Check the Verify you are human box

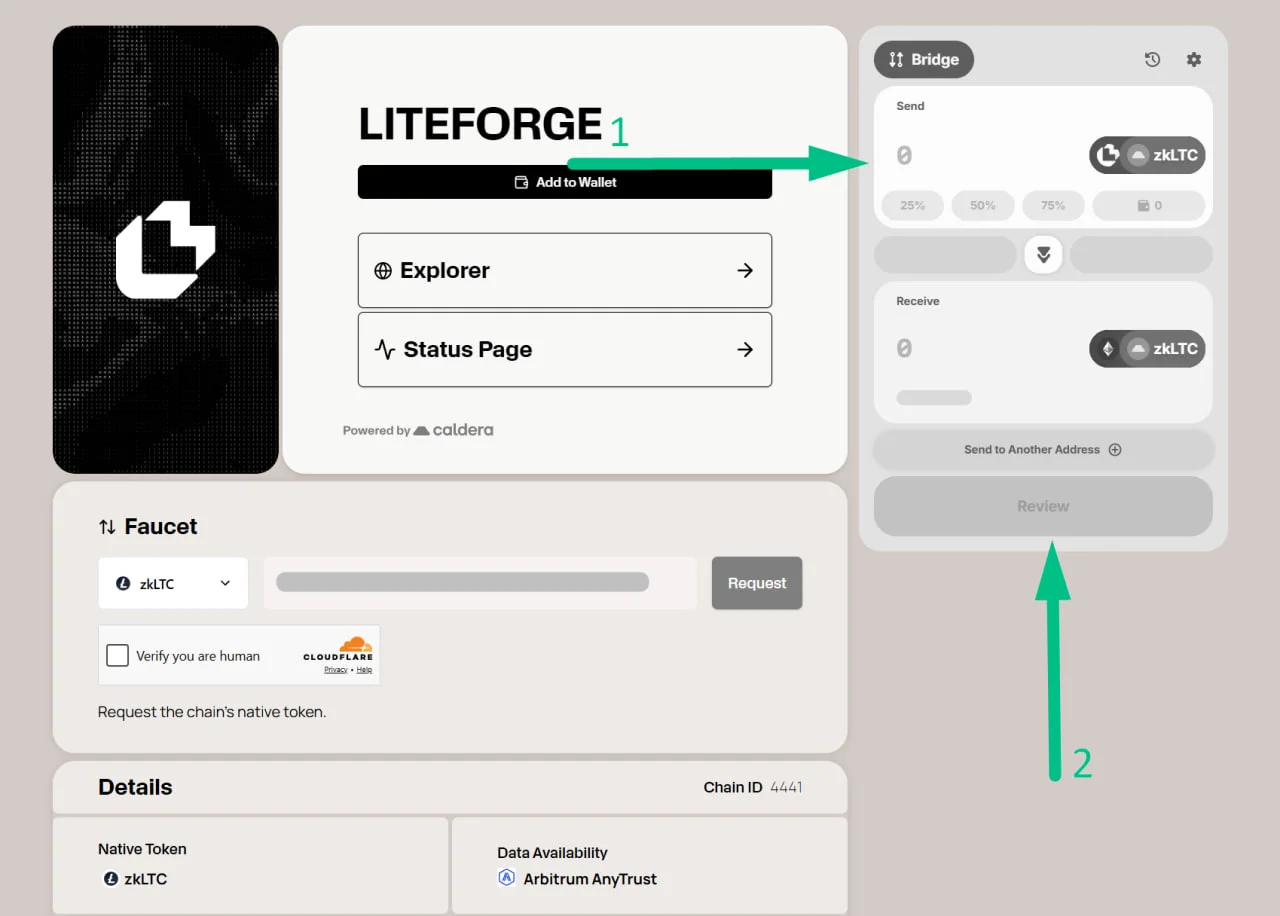point(117,655)
